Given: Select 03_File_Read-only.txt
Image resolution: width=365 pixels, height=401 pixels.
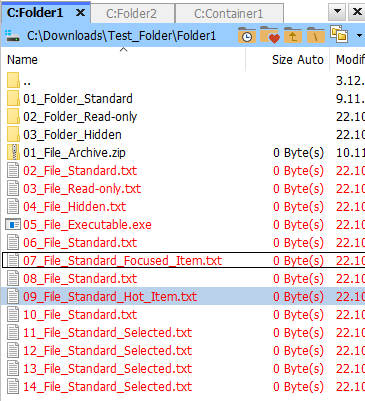Looking at the screenshot, I should point(82,189).
